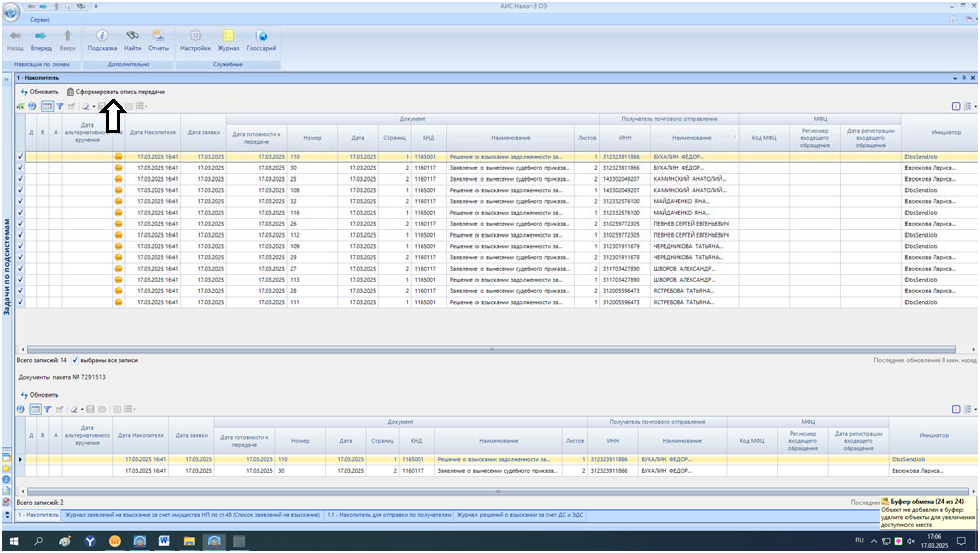This screenshot has height=553, width=980.
Task: Click Обновить above the lower documents grid
Action: pos(40,395)
